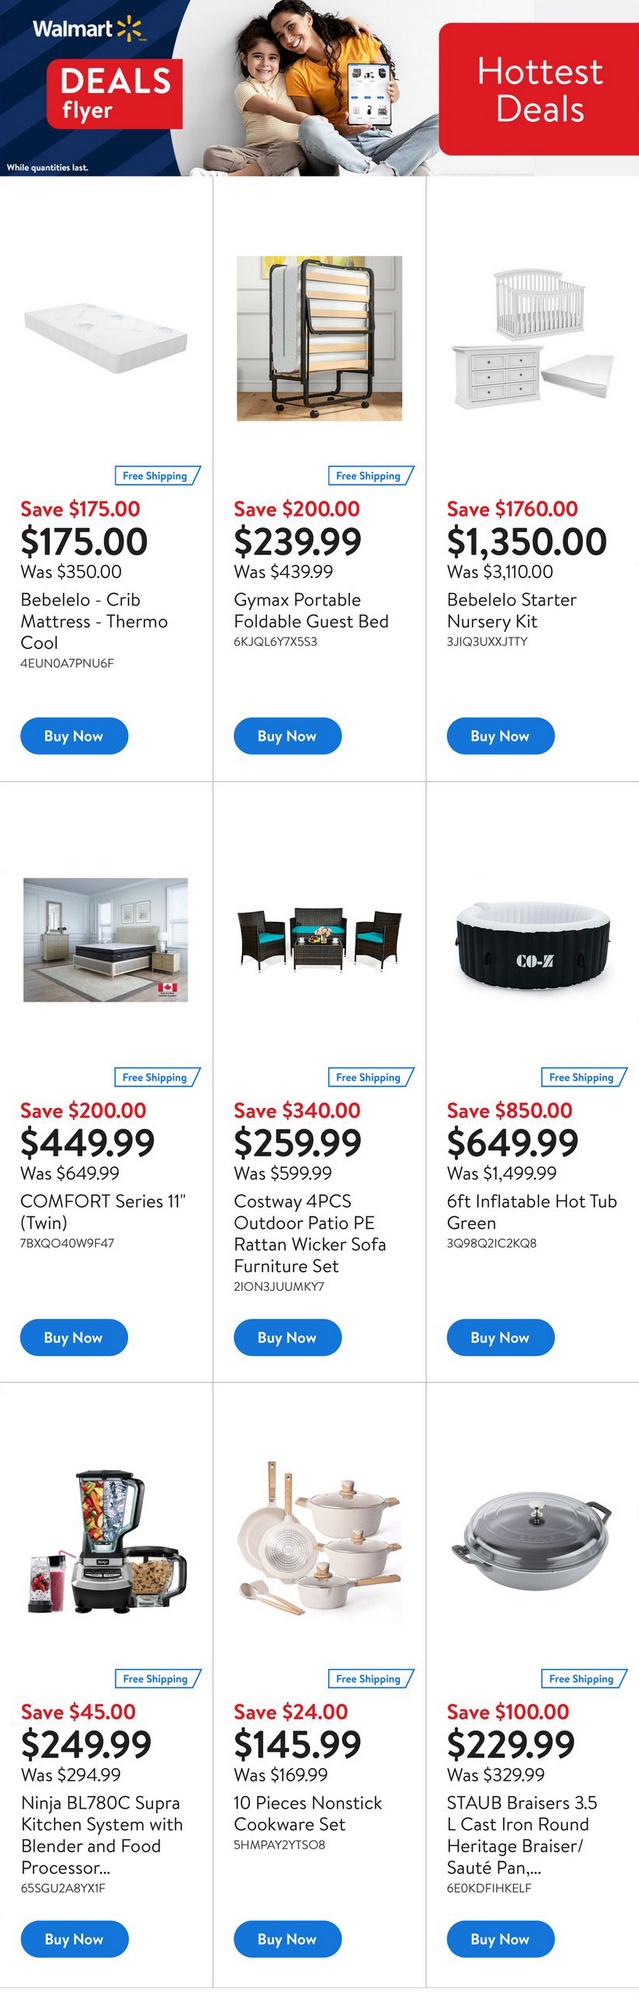The image size is (639, 2000).
Task: Click the Free Shipping tag on hot tub
Action: point(582,1077)
